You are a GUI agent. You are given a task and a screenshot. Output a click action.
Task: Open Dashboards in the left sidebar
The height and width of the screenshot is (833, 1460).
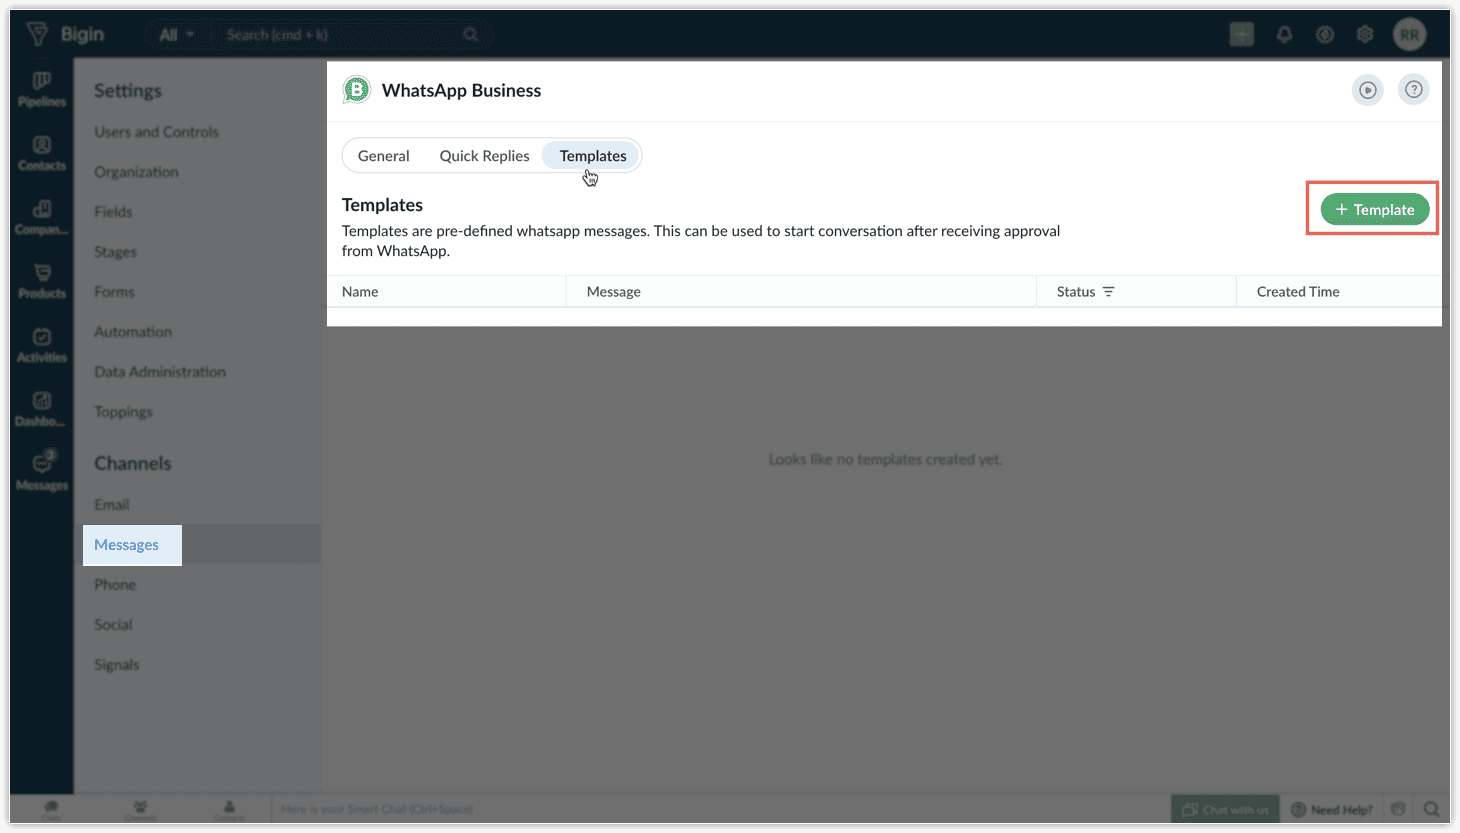tap(42, 409)
